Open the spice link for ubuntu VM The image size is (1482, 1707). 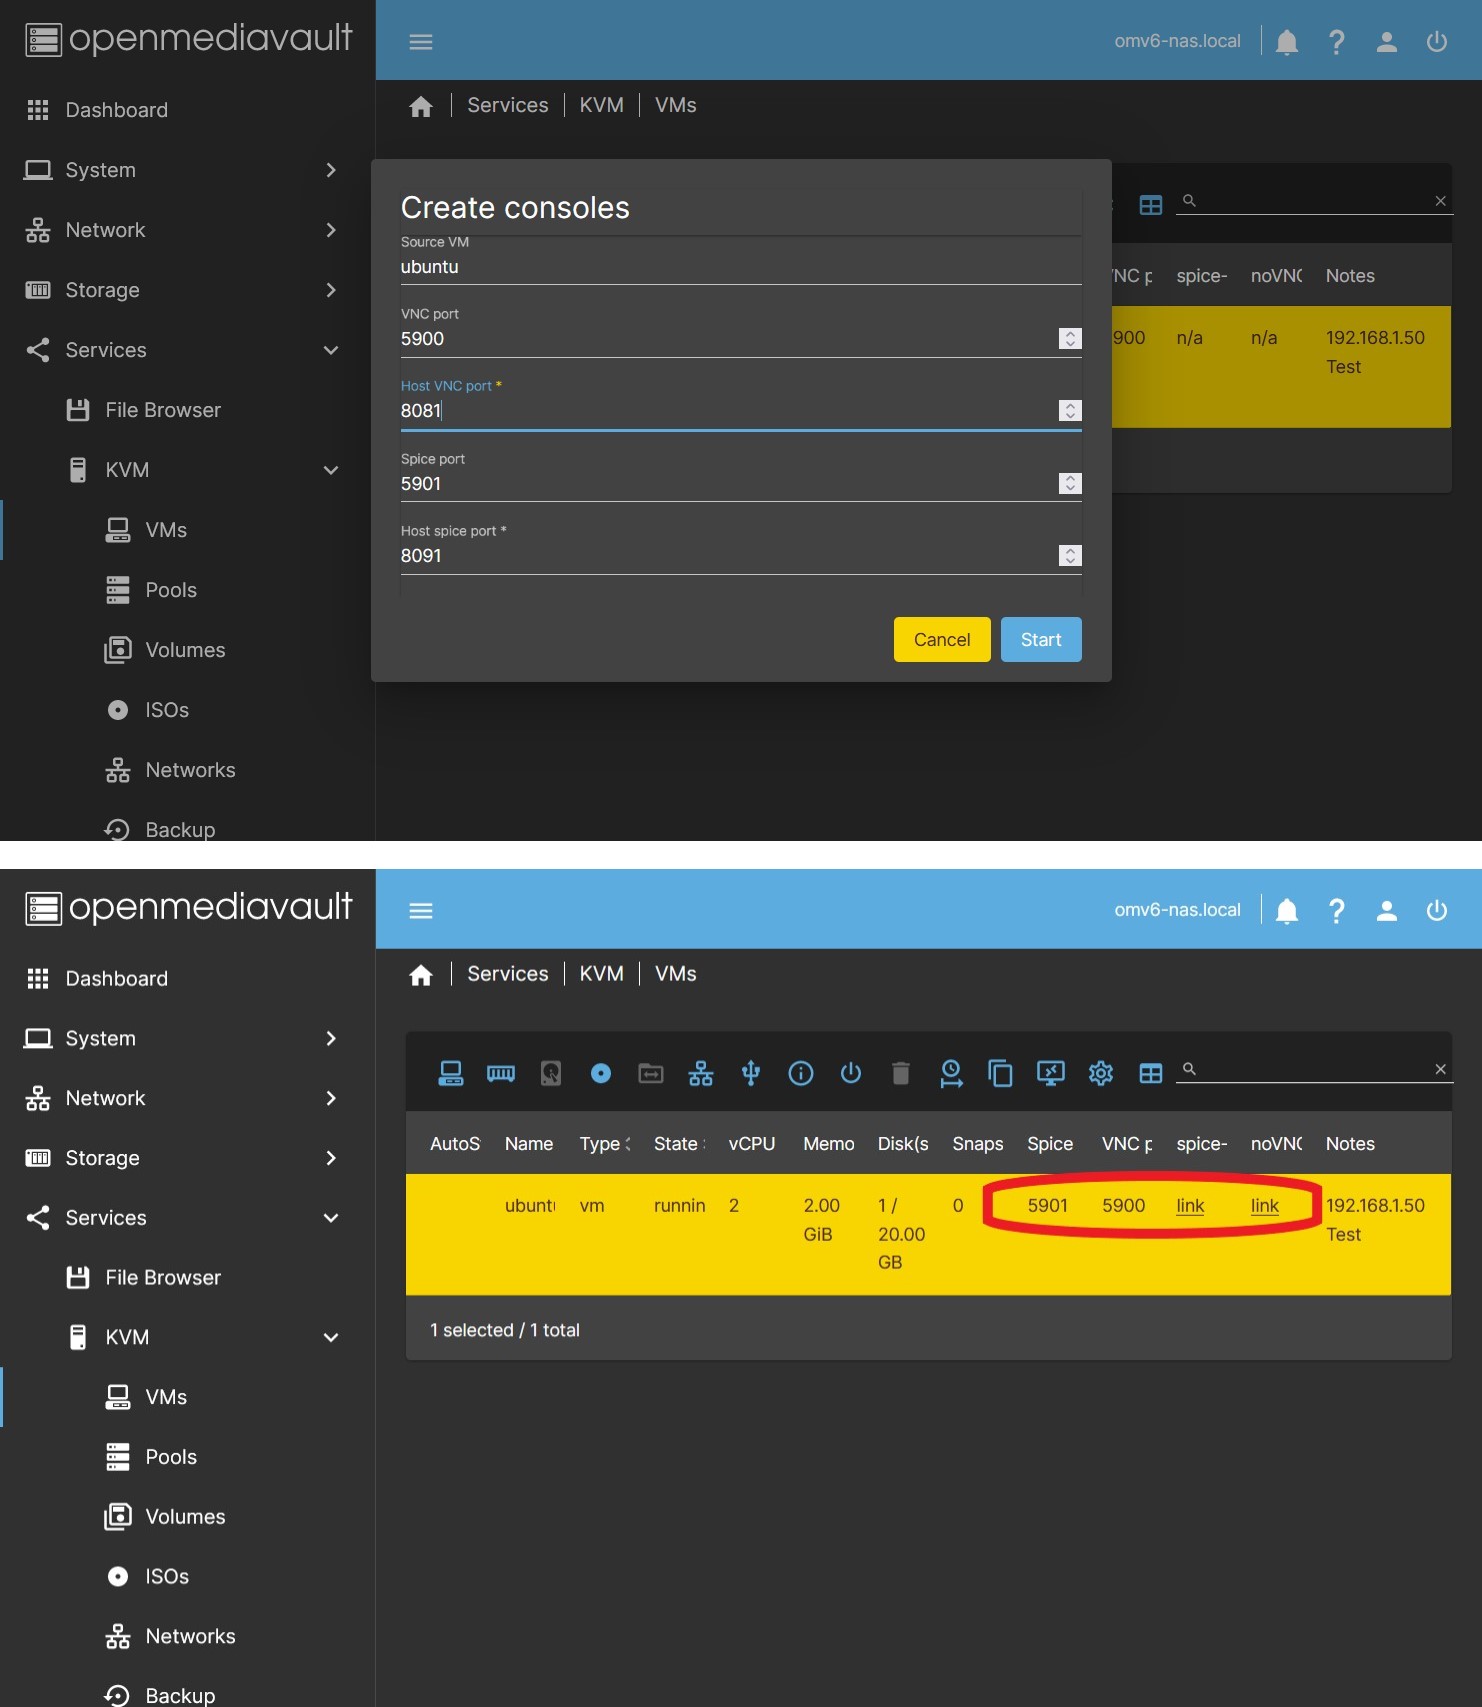(x=1190, y=1206)
